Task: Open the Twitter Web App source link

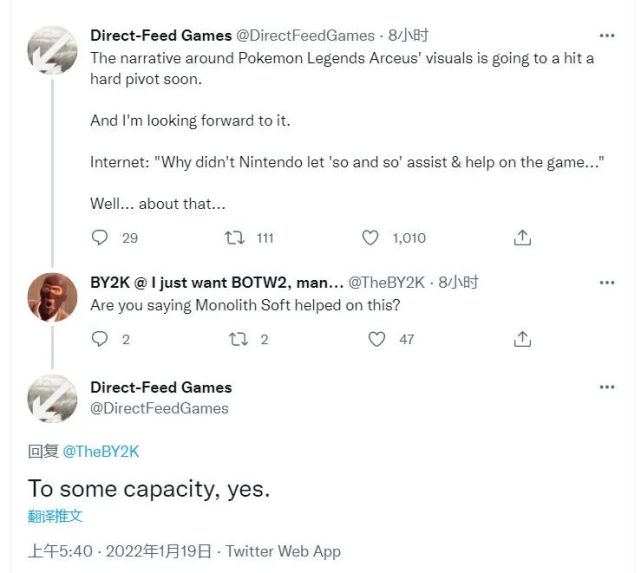Action: pos(283,551)
